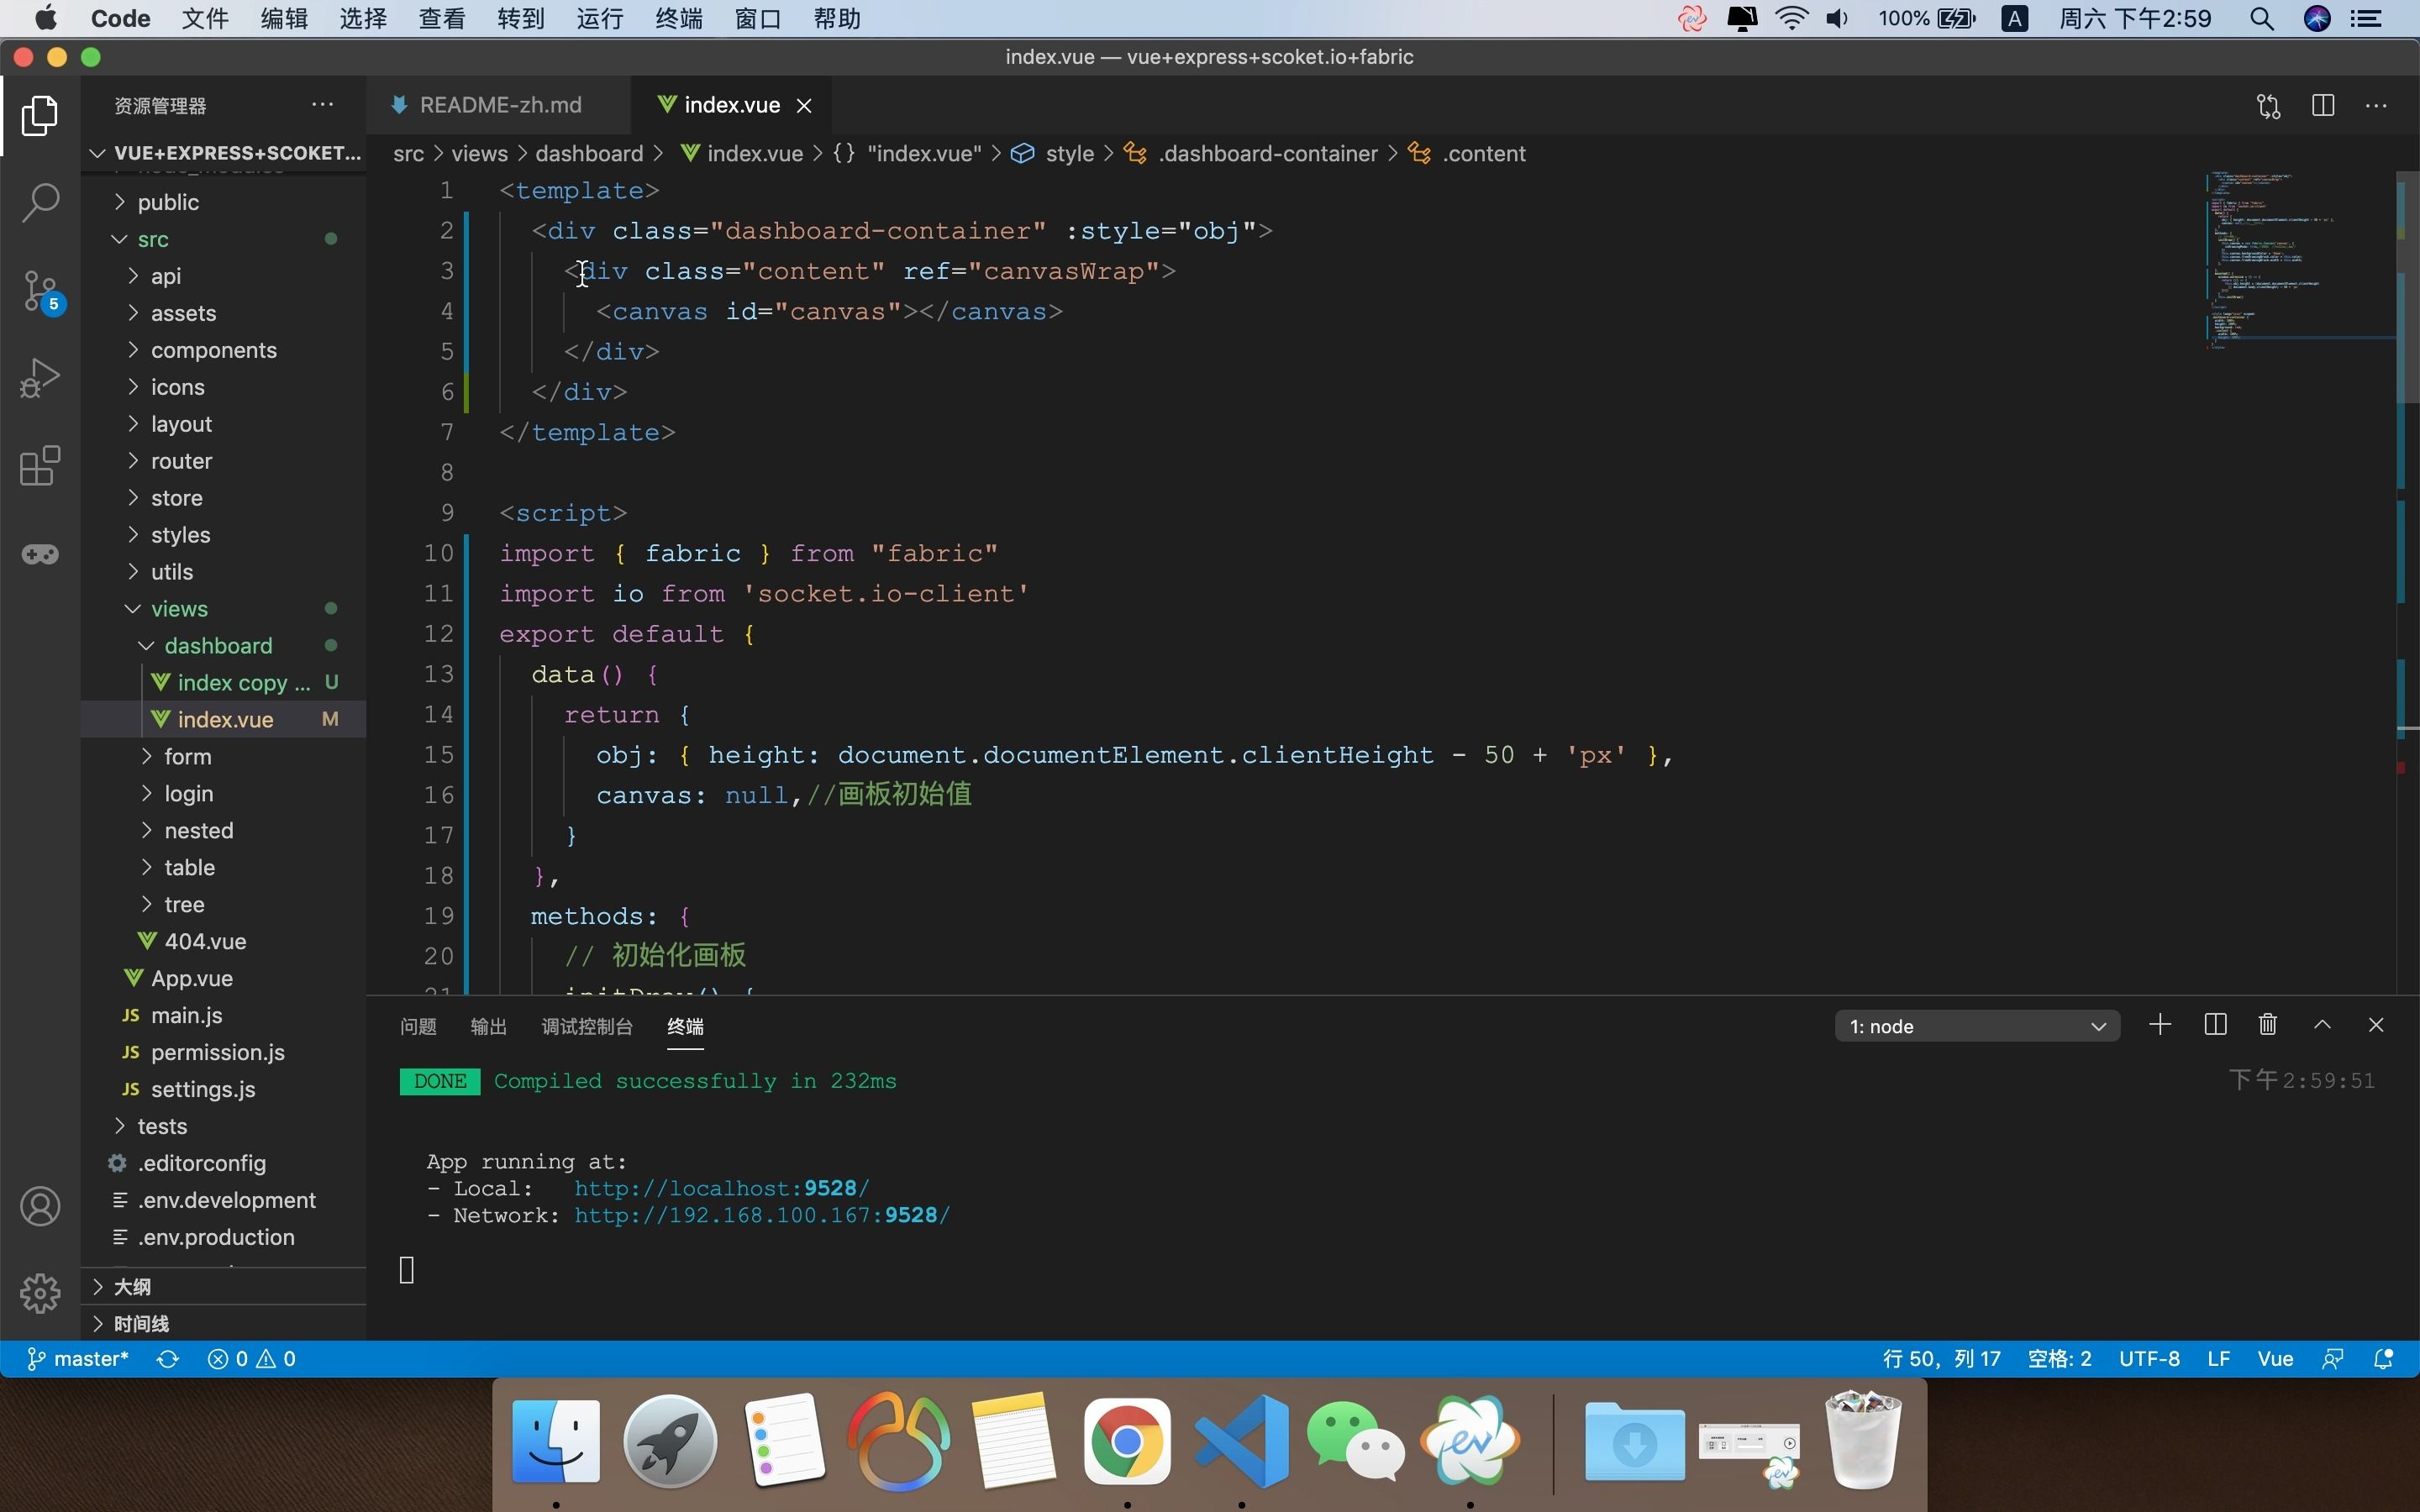Open the terminal selector dropdown '1: node'
This screenshot has height=1512, width=2420.
pos(1976,1026)
